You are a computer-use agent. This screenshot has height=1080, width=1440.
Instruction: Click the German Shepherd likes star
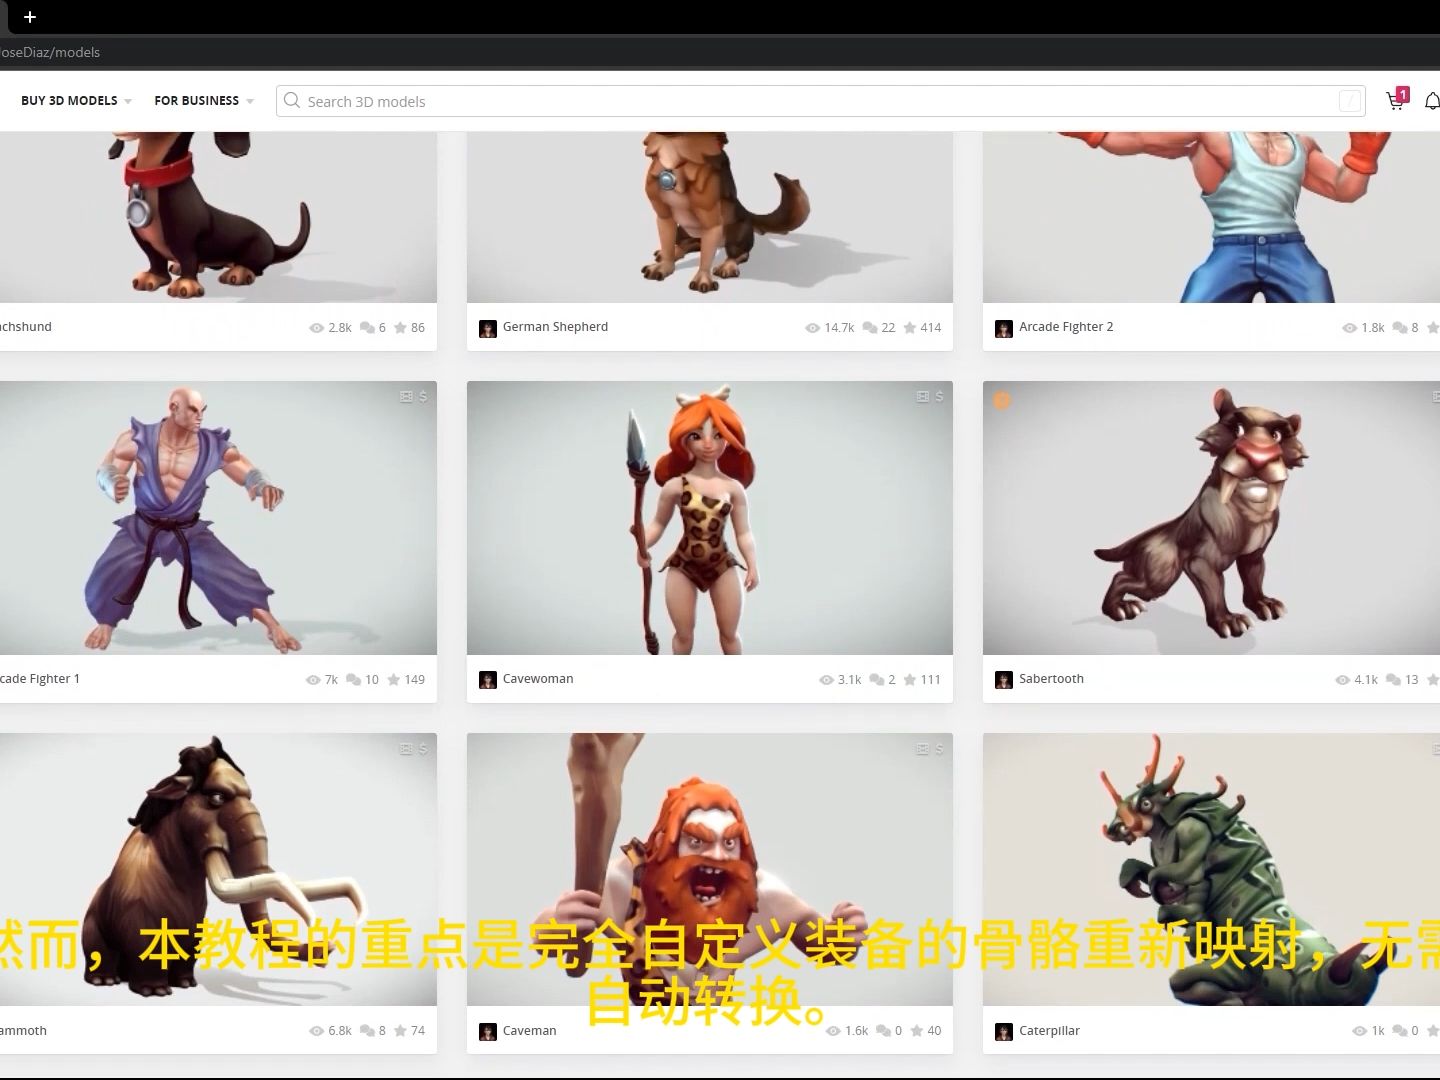910,327
